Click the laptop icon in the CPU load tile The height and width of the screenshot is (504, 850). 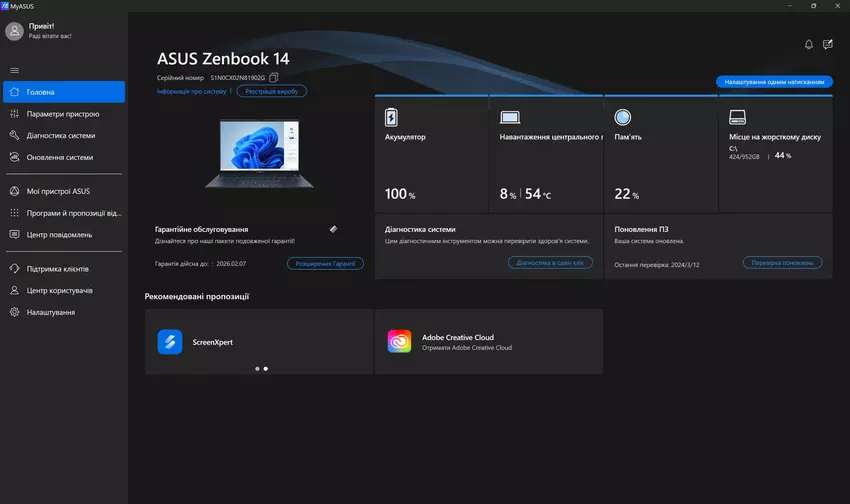point(509,117)
